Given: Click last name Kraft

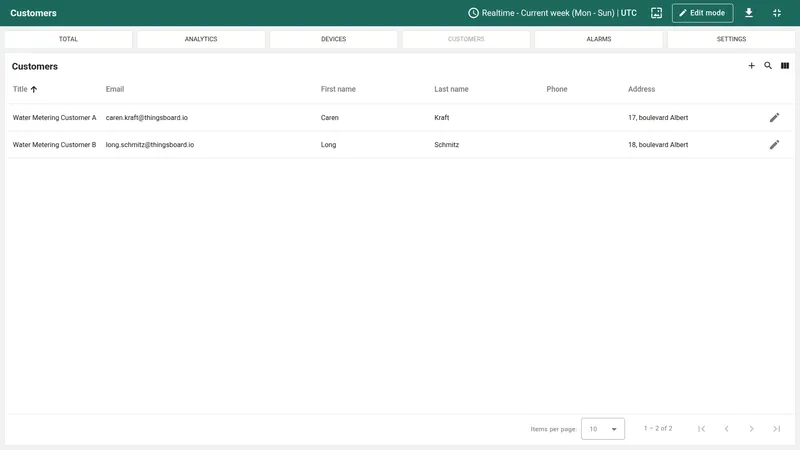Looking at the screenshot, I should coord(441,117).
